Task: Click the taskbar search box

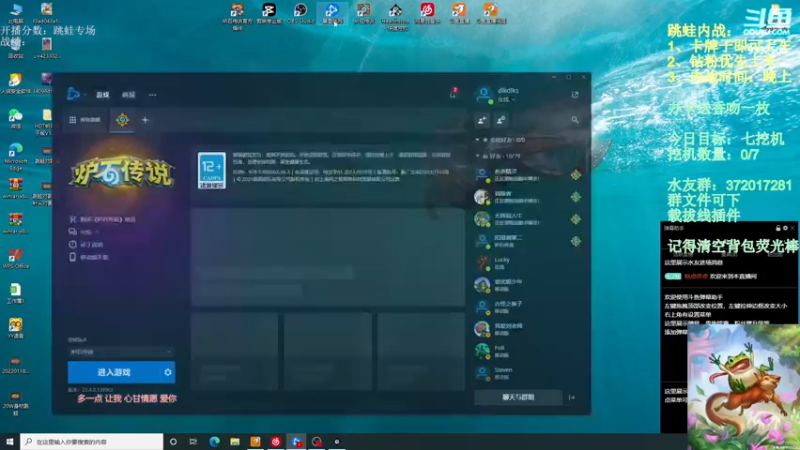Action: [x=92, y=442]
